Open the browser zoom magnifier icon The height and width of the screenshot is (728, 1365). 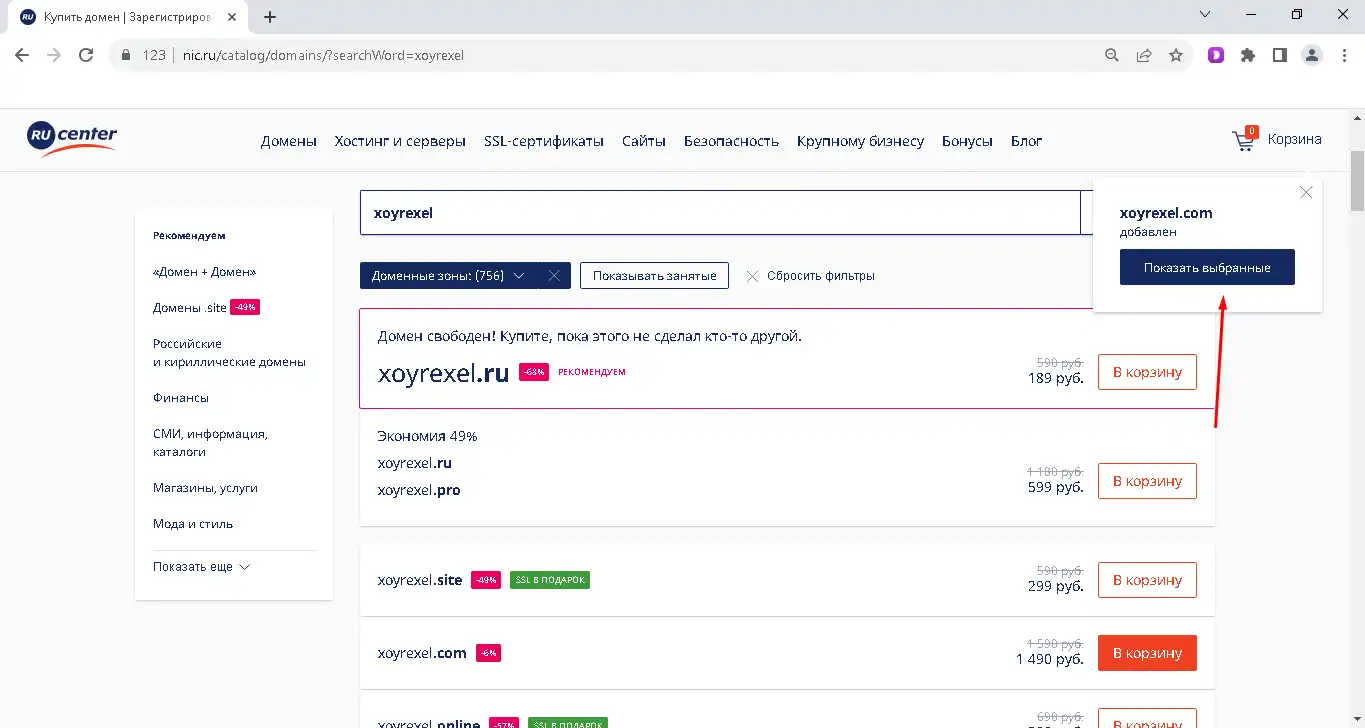coord(1112,55)
